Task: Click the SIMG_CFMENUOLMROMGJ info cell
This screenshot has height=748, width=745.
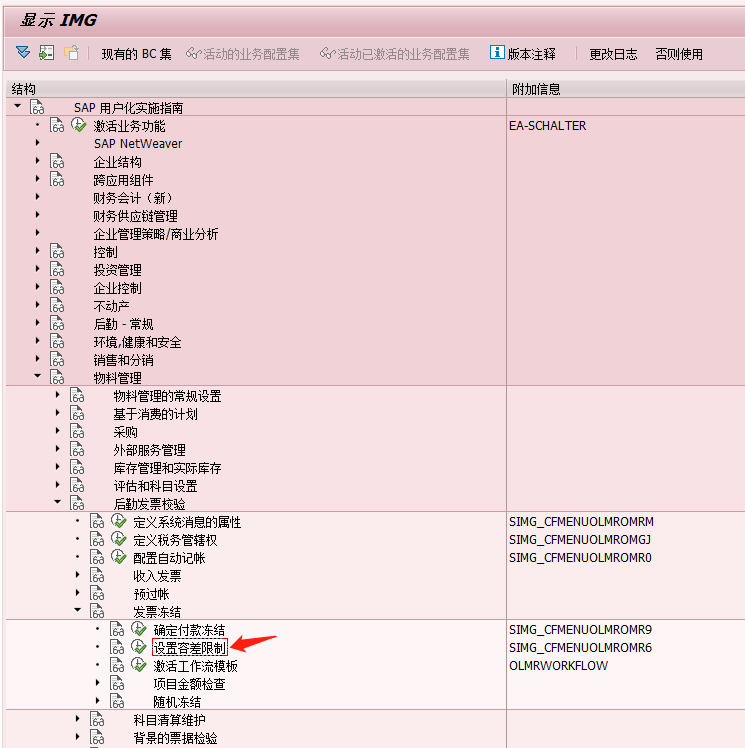Action: point(580,540)
